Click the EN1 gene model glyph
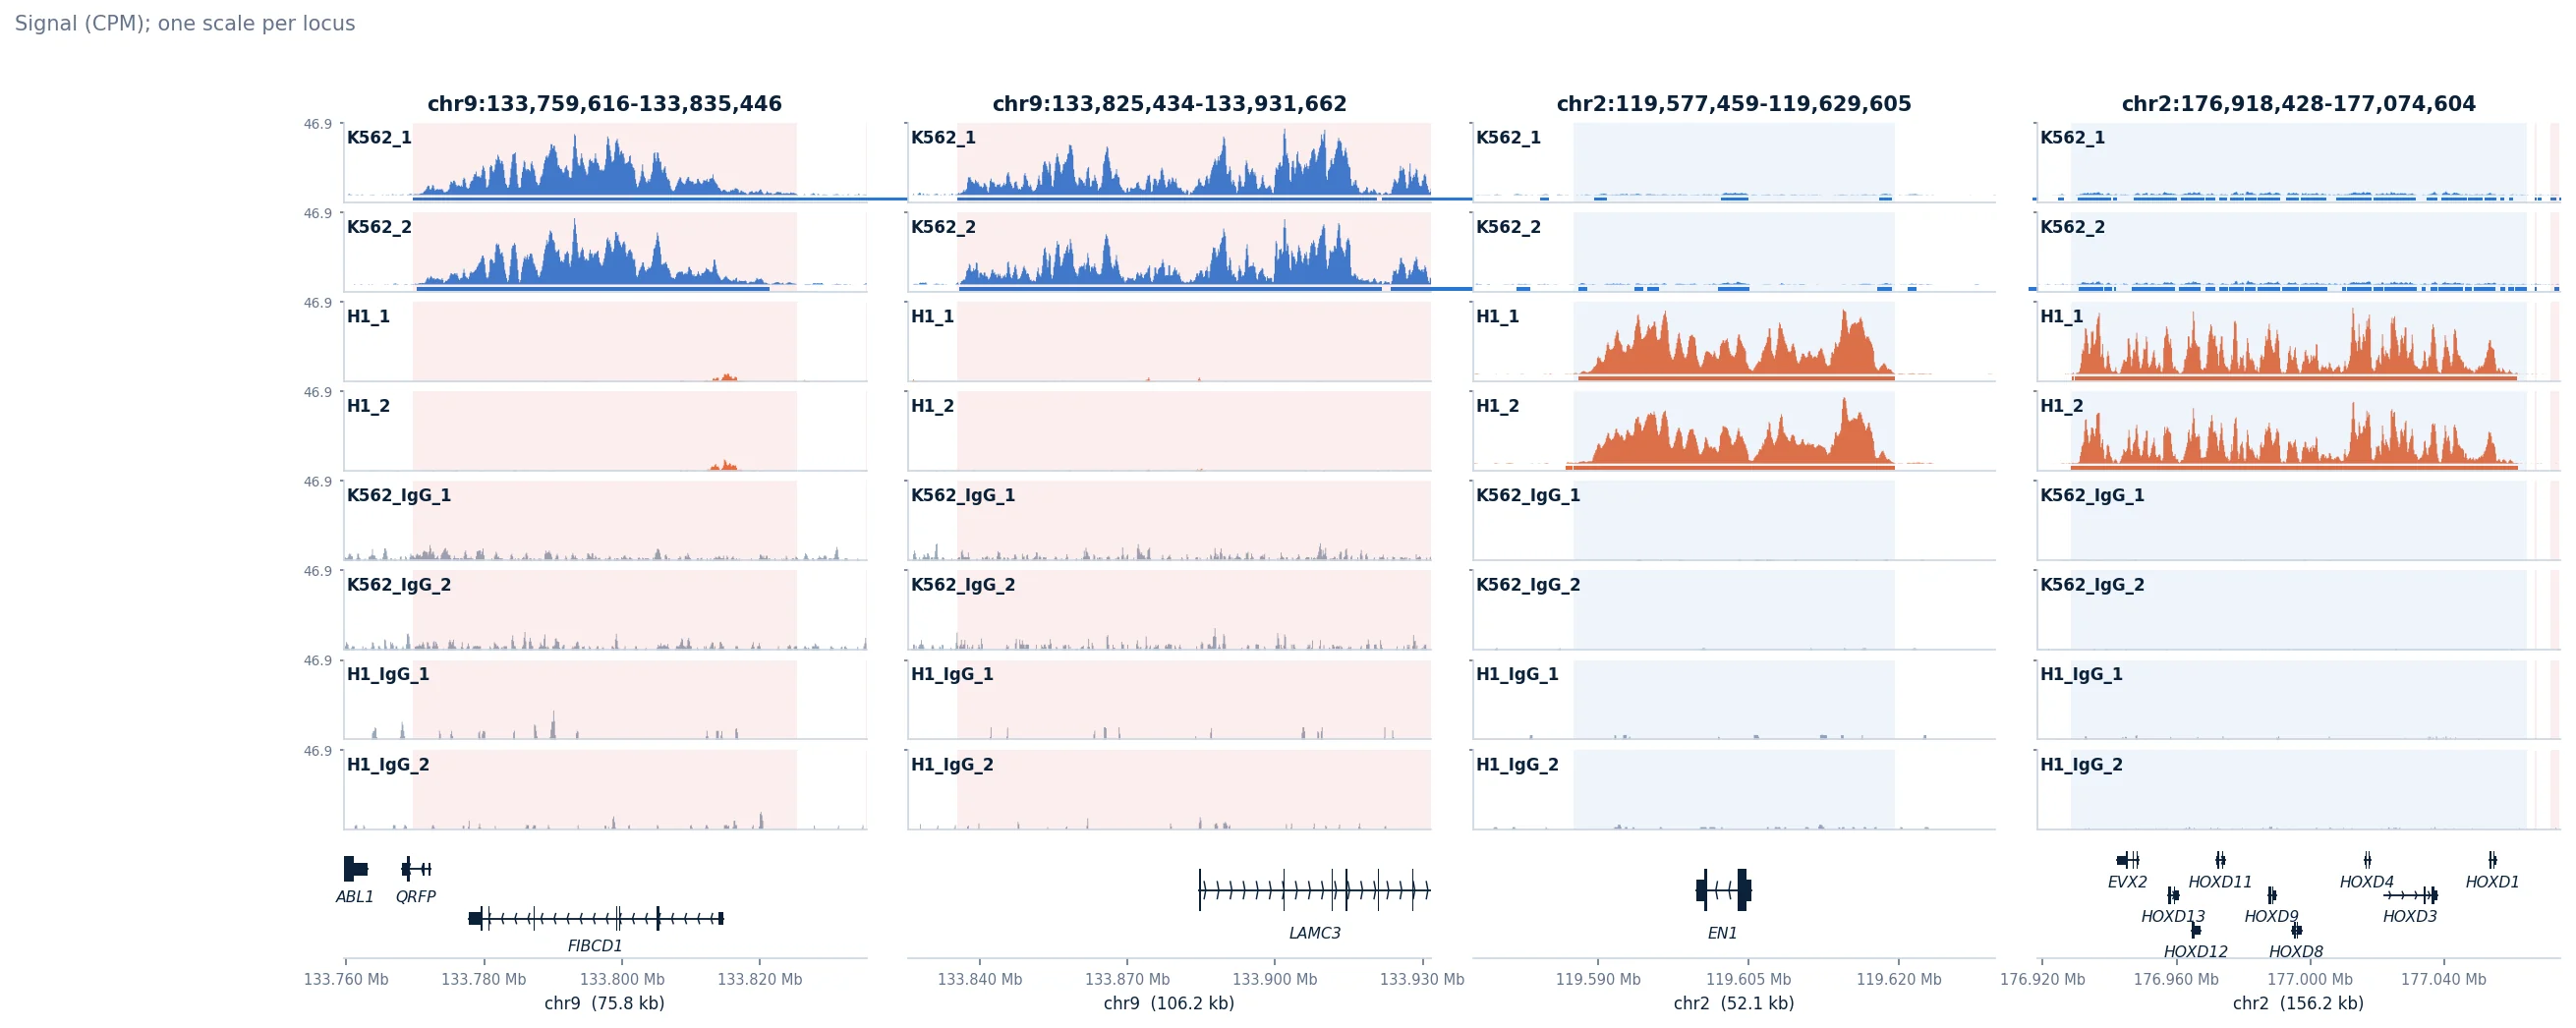The width and height of the screenshot is (2576, 1028). click(x=1724, y=890)
